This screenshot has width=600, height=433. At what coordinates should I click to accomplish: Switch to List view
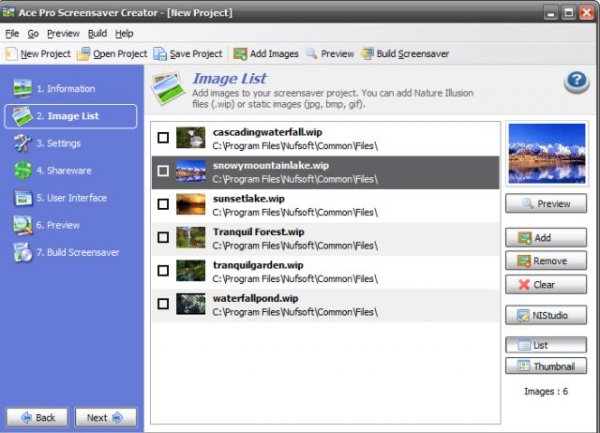click(546, 345)
